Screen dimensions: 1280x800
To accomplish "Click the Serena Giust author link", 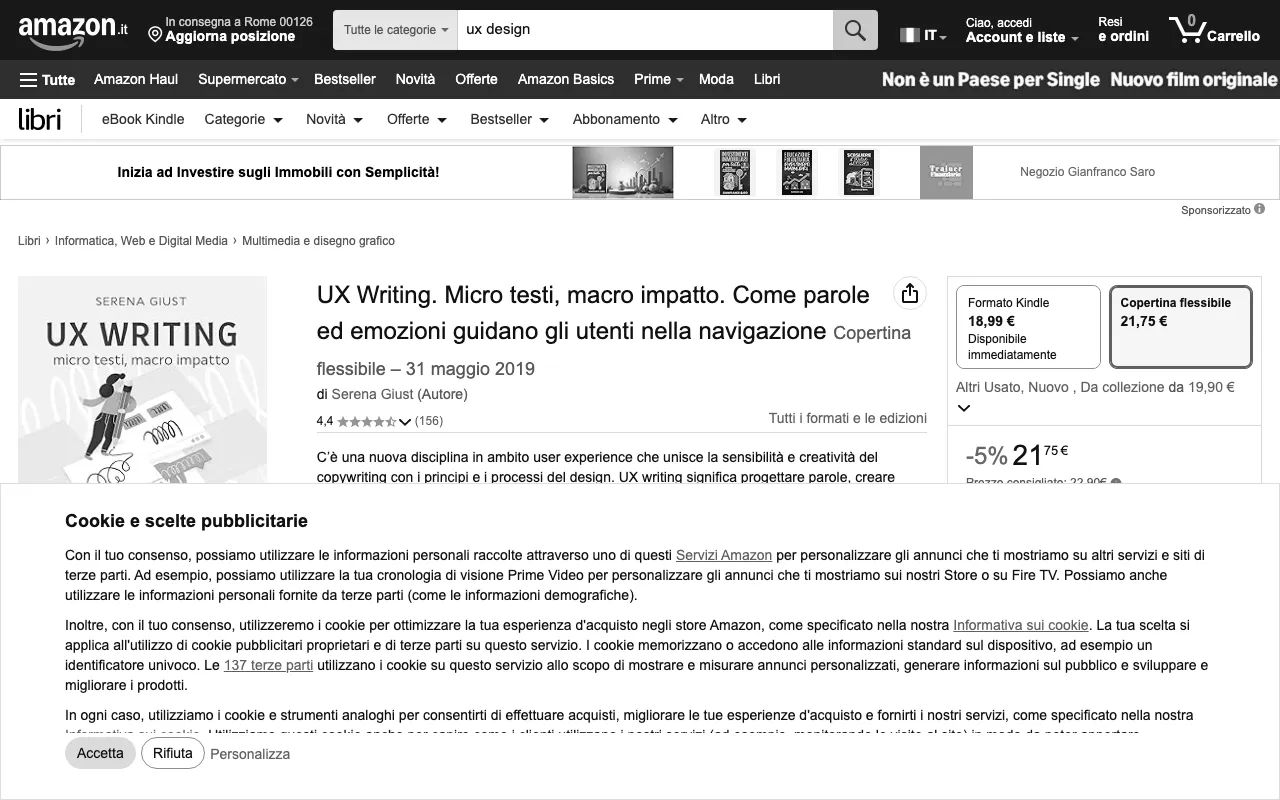I will click(374, 394).
